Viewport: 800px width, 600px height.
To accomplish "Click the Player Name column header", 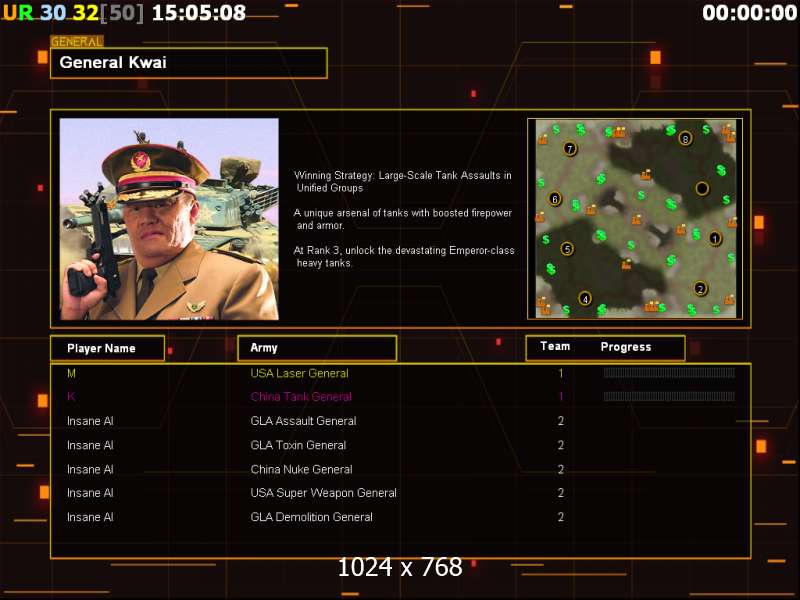I will (x=108, y=348).
